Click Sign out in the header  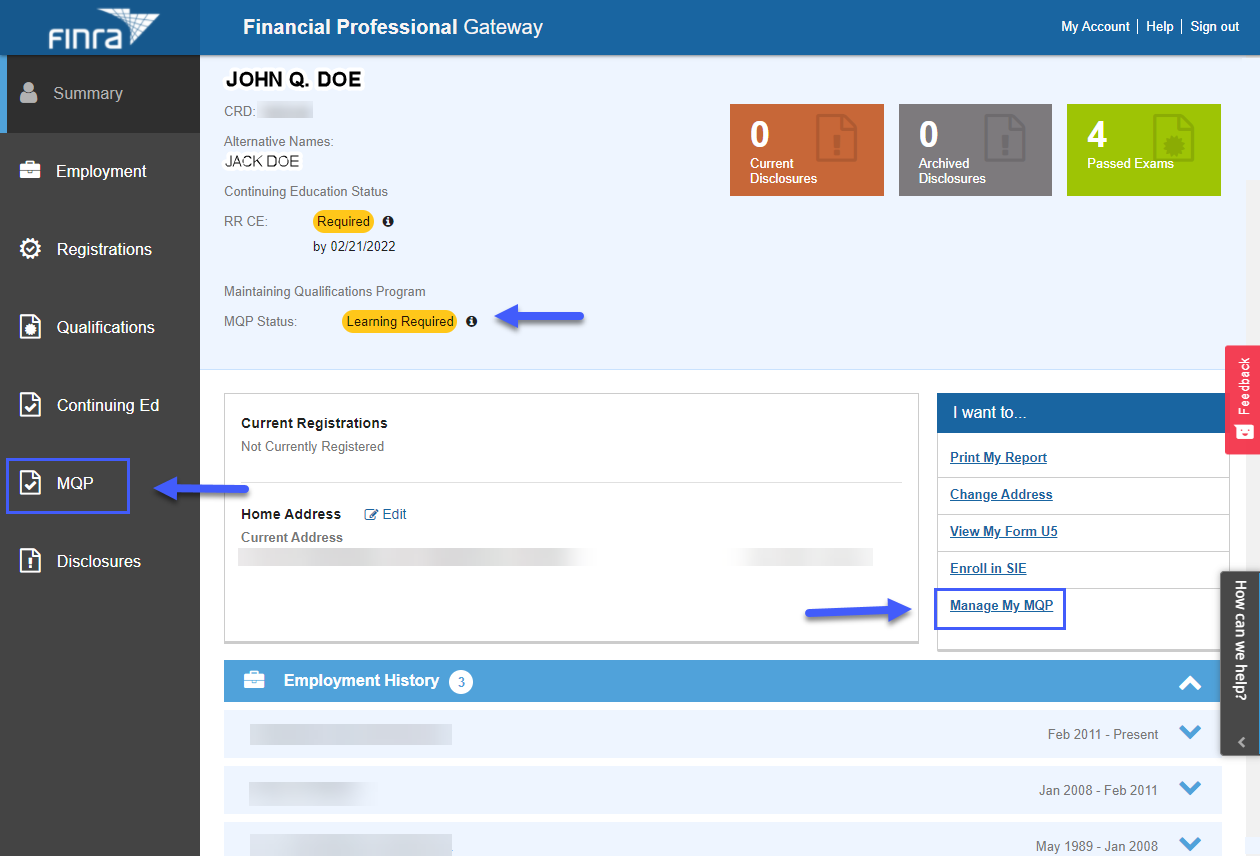tap(1214, 27)
